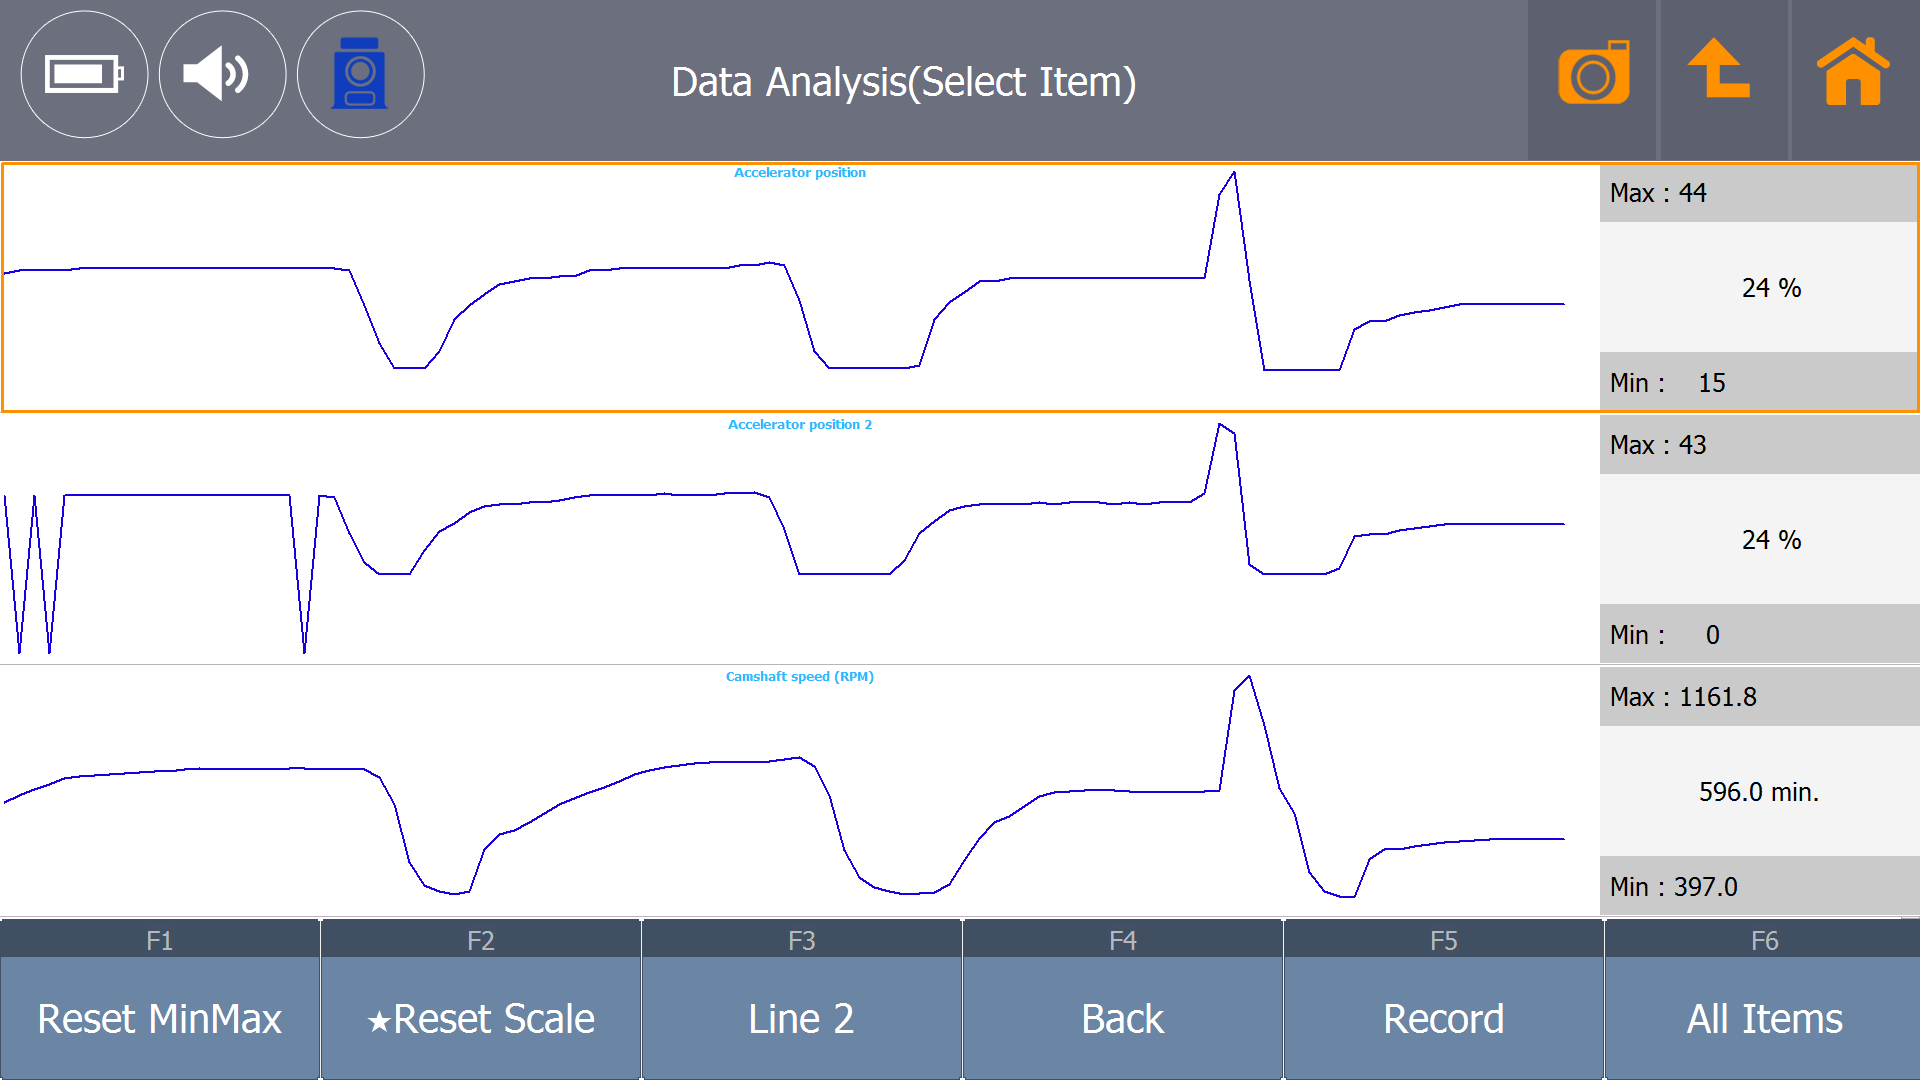This screenshot has width=1920, height=1080.
Task: Click the battery status icon
Action: click(84, 74)
